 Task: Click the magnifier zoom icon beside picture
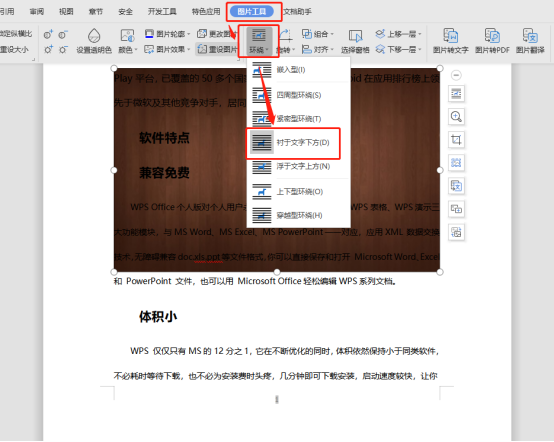(456, 117)
